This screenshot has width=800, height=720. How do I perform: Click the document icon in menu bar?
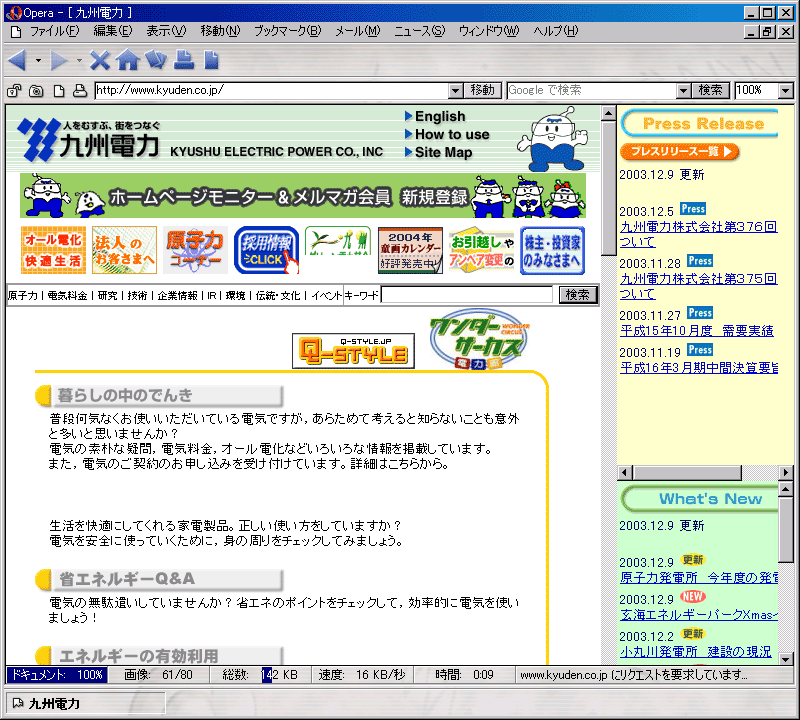tap(16, 32)
